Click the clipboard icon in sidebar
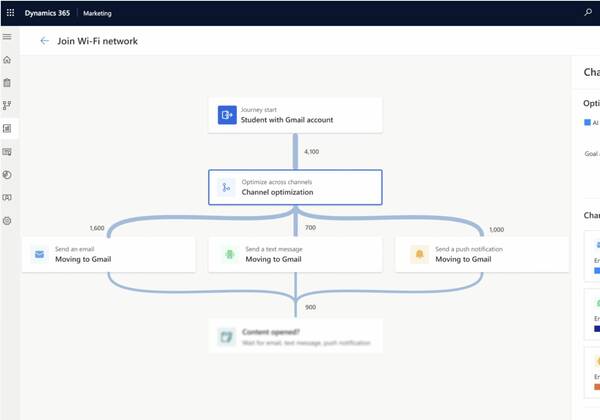The height and width of the screenshot is (420, 600). pos(8,83)
